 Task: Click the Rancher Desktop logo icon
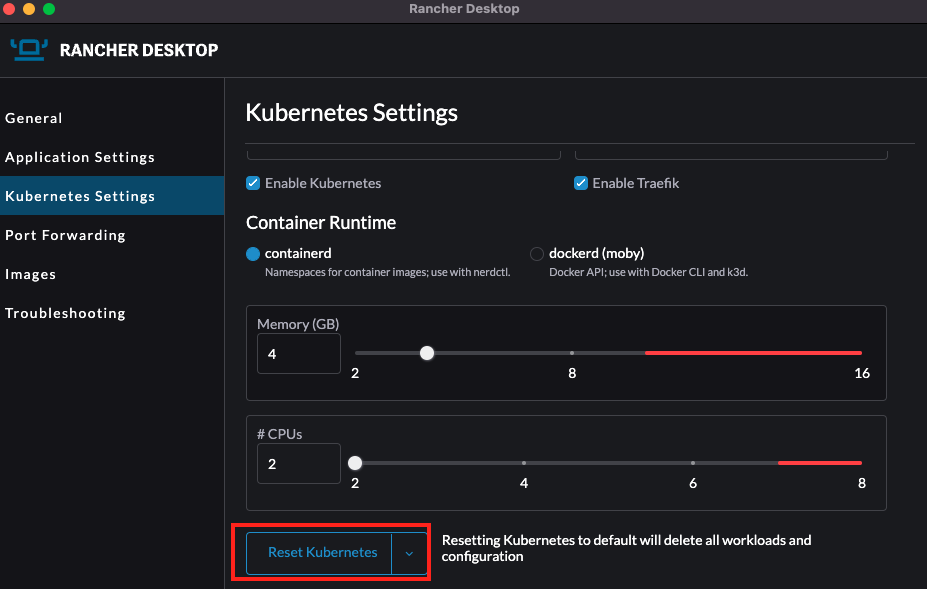tap(29, 49)
